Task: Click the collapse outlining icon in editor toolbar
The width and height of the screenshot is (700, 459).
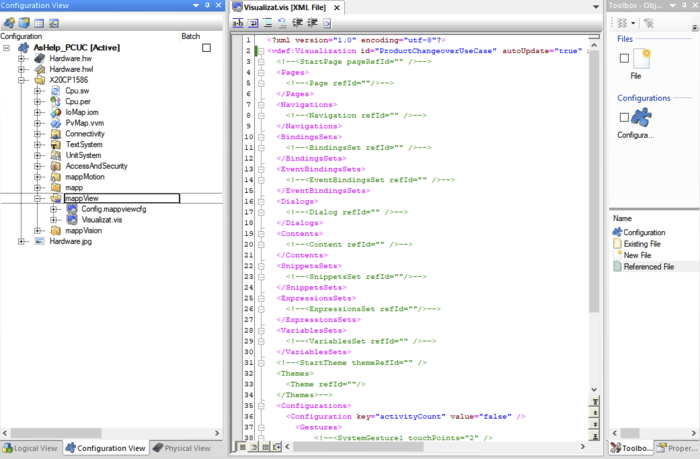Action: tap(297, 23)
